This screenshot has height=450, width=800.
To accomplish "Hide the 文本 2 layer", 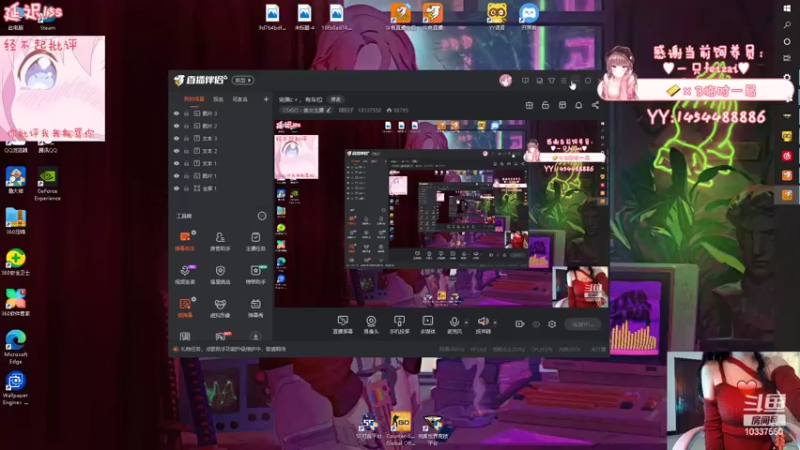I will point(177,151).
